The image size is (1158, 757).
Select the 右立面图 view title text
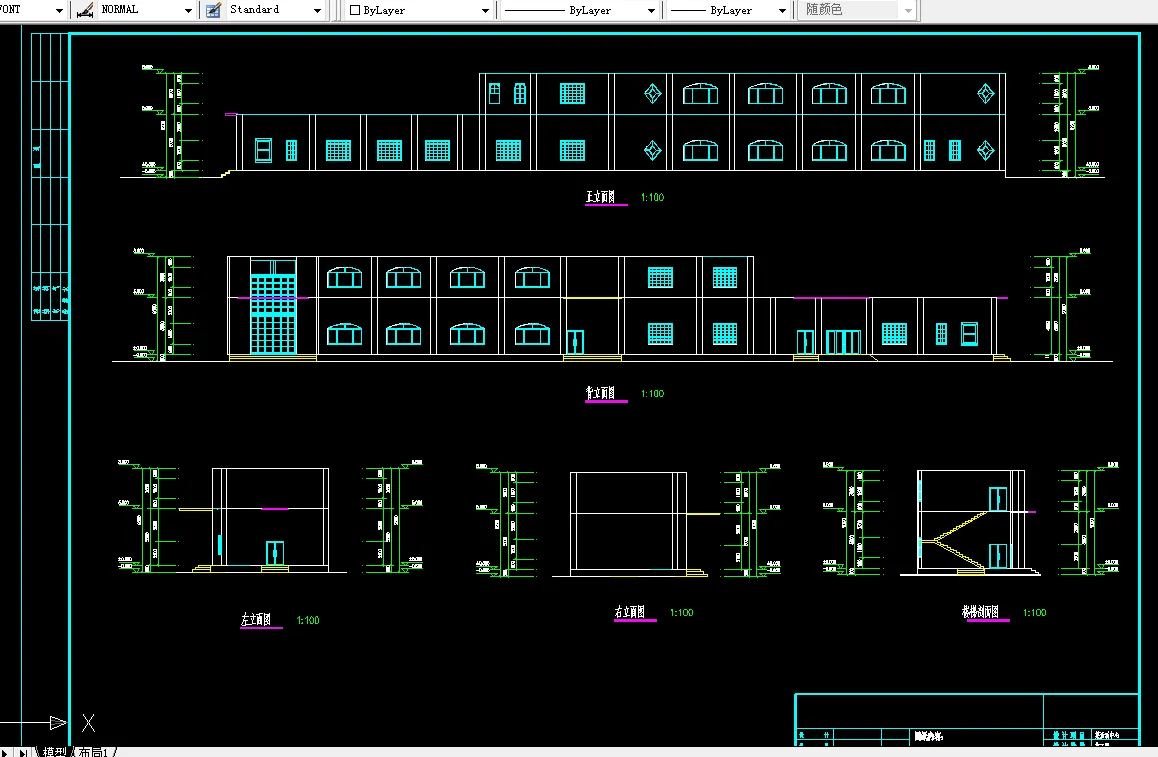[630, 612]
